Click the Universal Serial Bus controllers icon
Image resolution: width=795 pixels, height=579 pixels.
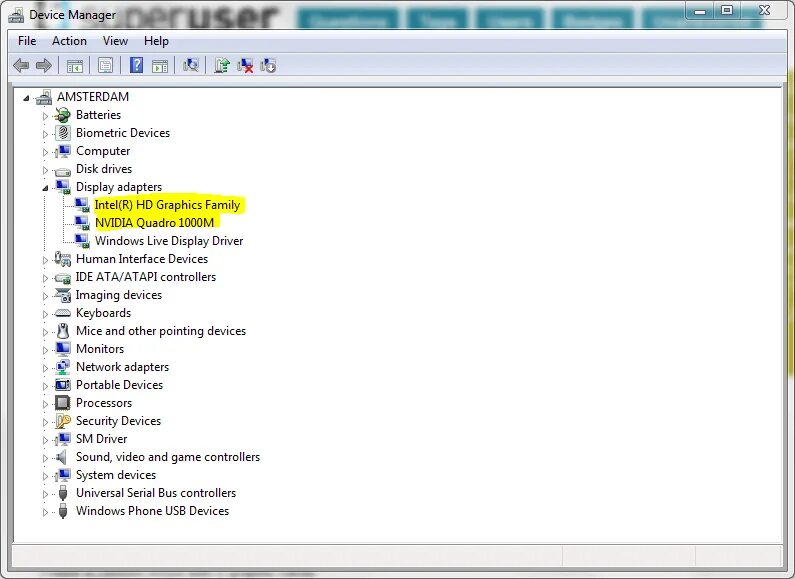tap(63, 493)
